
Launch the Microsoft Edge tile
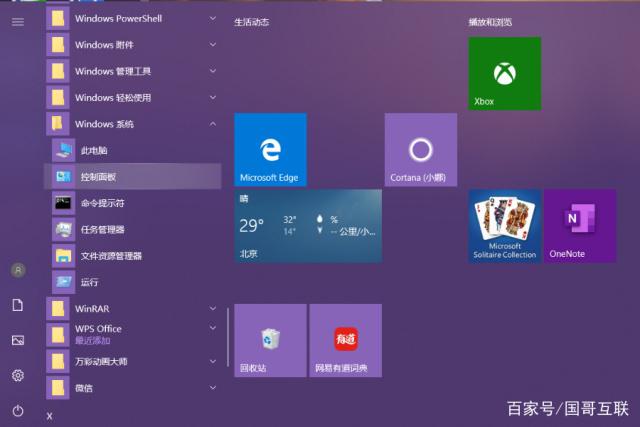(x=270, y=150)
